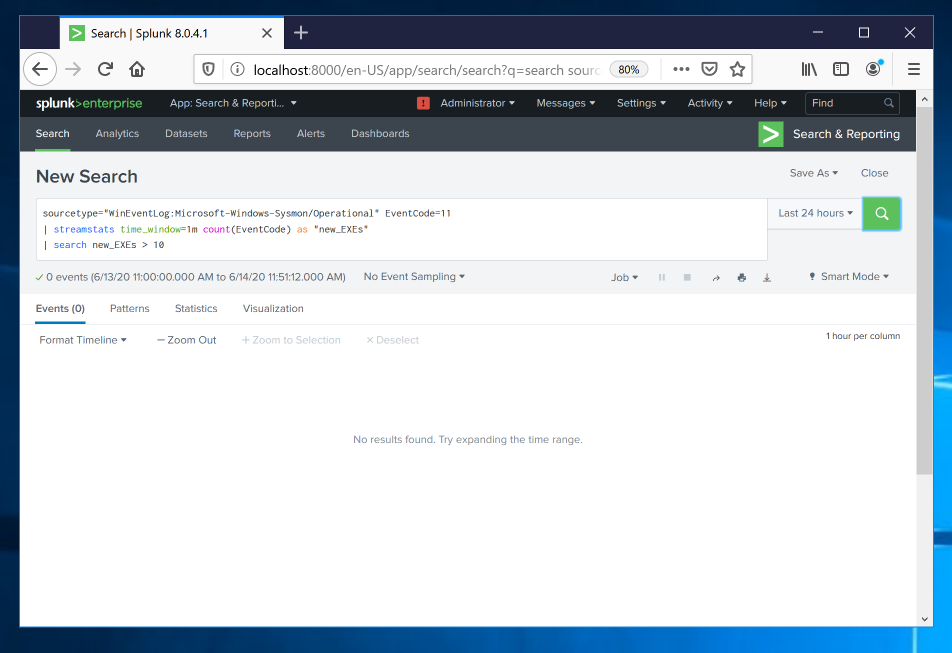This screenshot has width=952, height=653.
Task: Go to the browser home page
Action: pyautogui.click(x=137, y=69)
